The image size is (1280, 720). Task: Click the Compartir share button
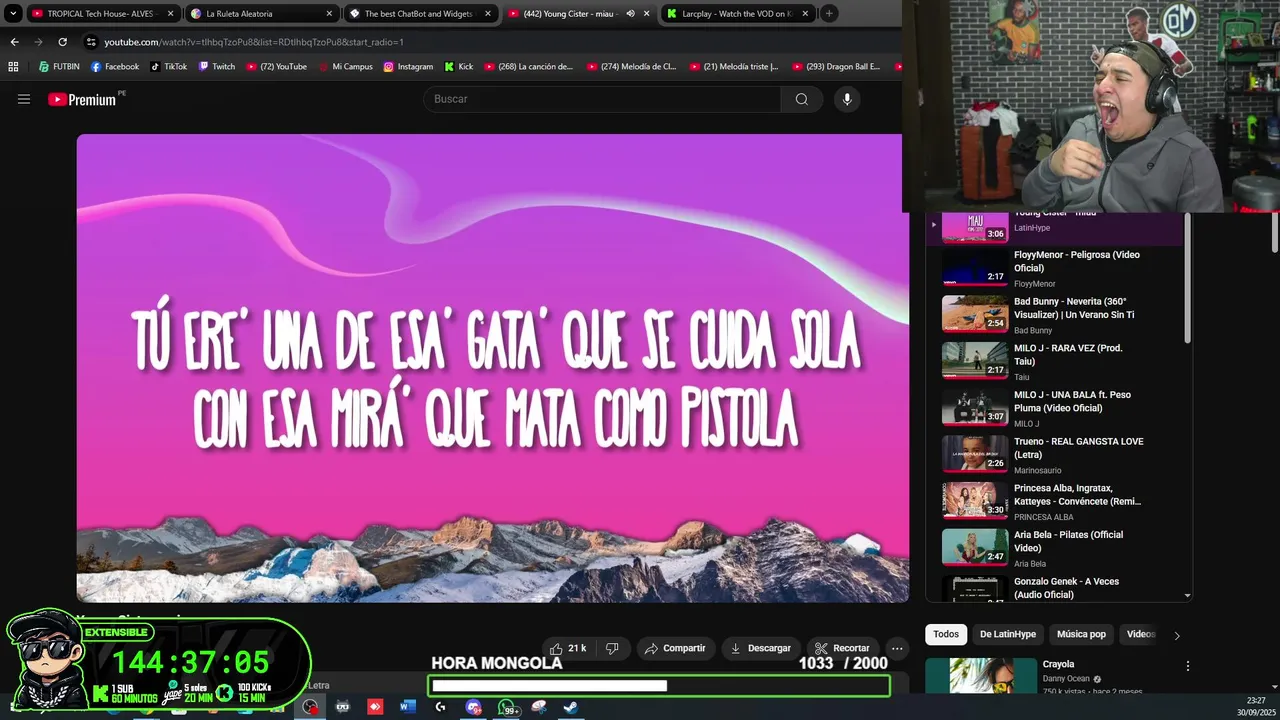point(675,648)
